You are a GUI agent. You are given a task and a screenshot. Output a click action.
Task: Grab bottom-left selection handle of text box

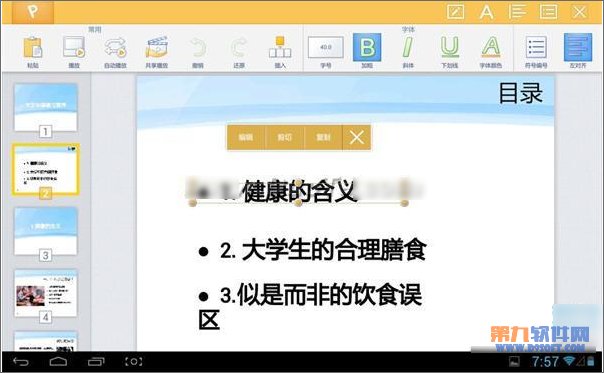coord(193,203)
